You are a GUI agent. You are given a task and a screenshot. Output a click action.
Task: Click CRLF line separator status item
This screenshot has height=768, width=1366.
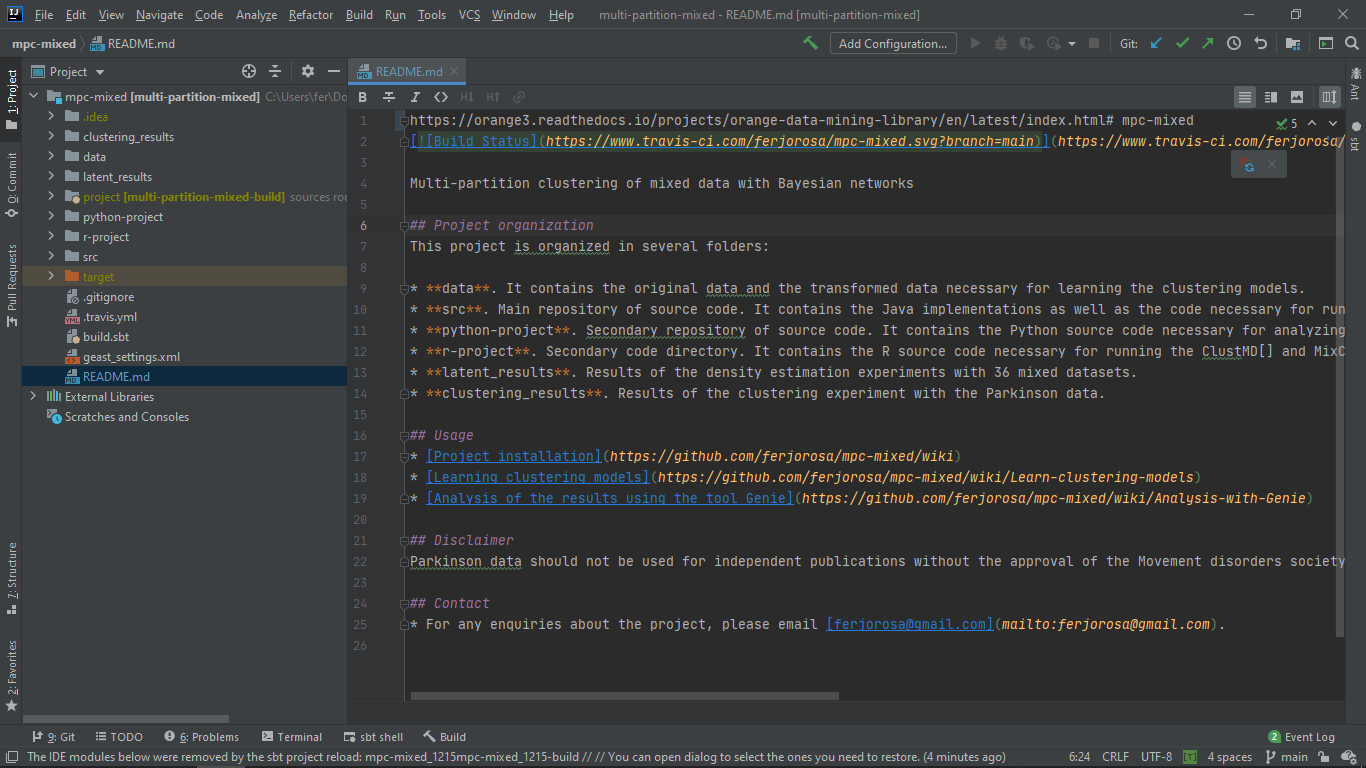pos(1115,757)
